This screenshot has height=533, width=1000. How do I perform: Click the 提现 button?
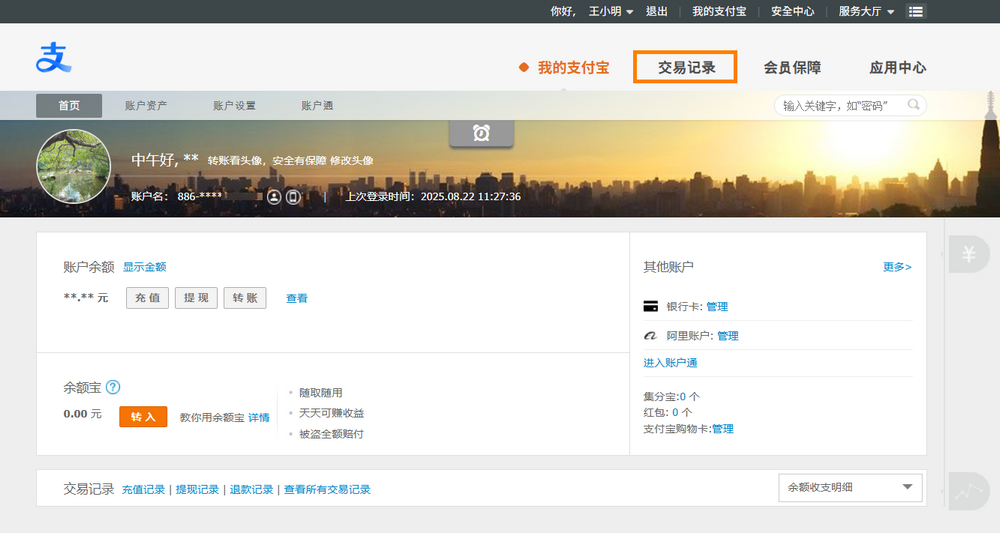[x=196, y=298]
